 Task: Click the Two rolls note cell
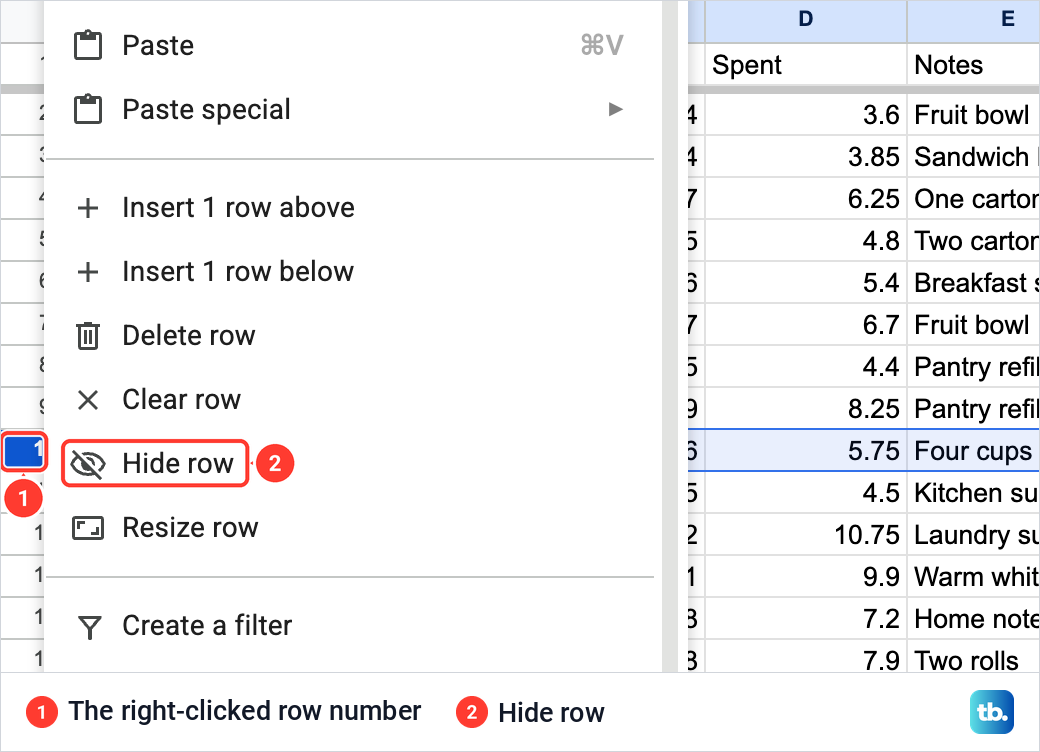point(973,658)
